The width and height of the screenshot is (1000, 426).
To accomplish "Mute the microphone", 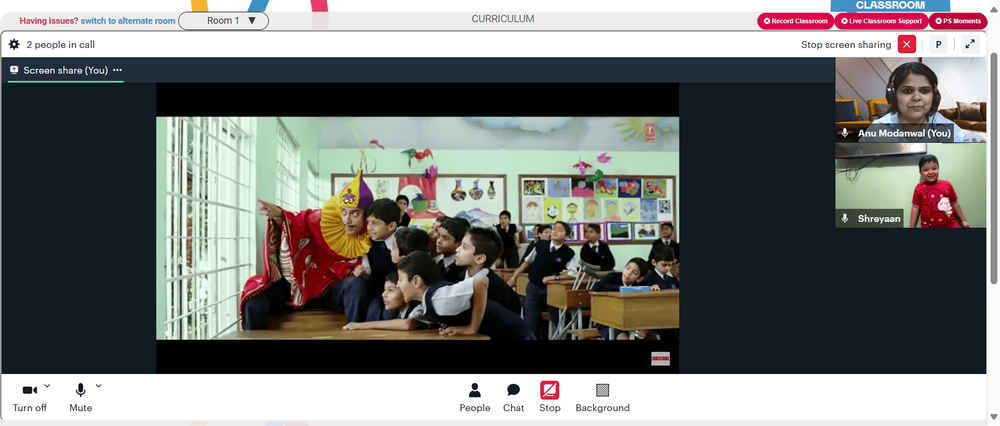I will pyautogui.click(x=80, y=398).
